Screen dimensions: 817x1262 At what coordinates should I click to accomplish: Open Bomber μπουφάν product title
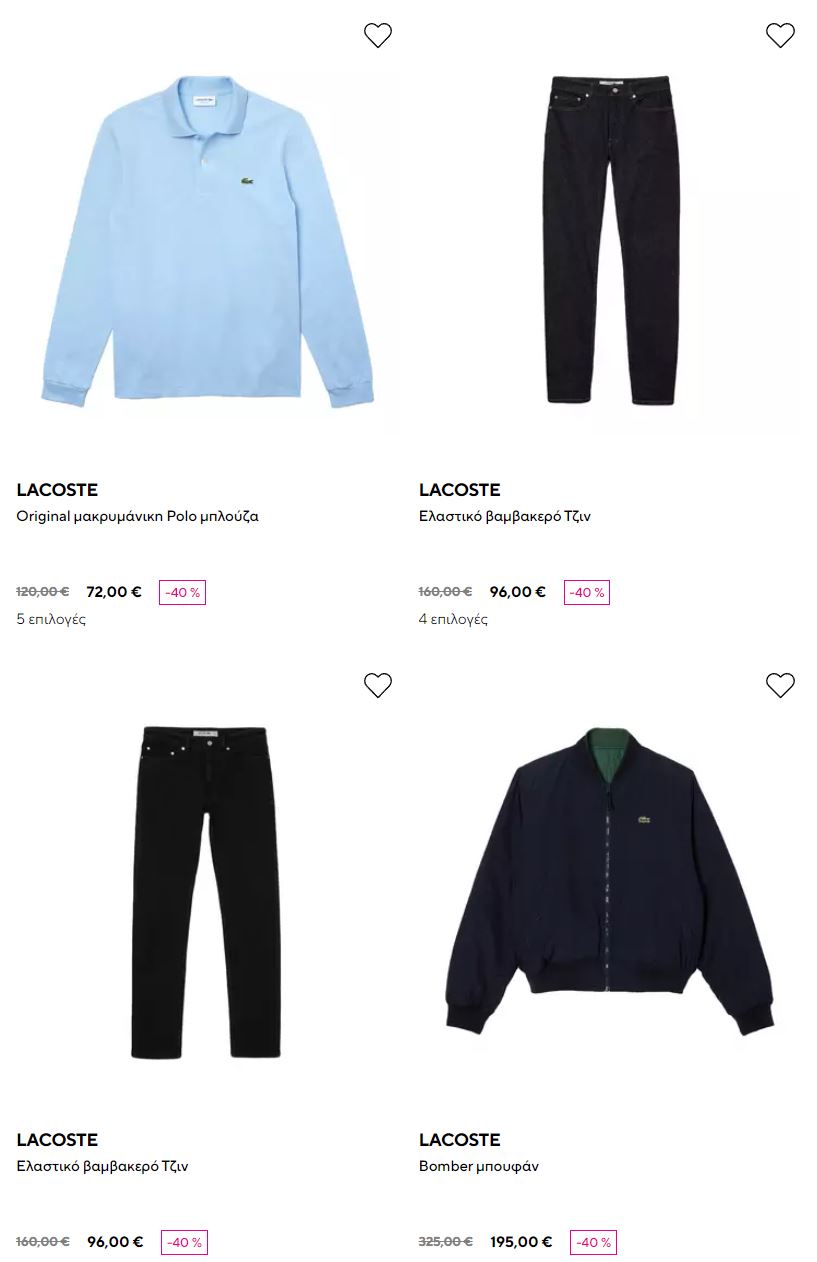[x=479, y=1167]
